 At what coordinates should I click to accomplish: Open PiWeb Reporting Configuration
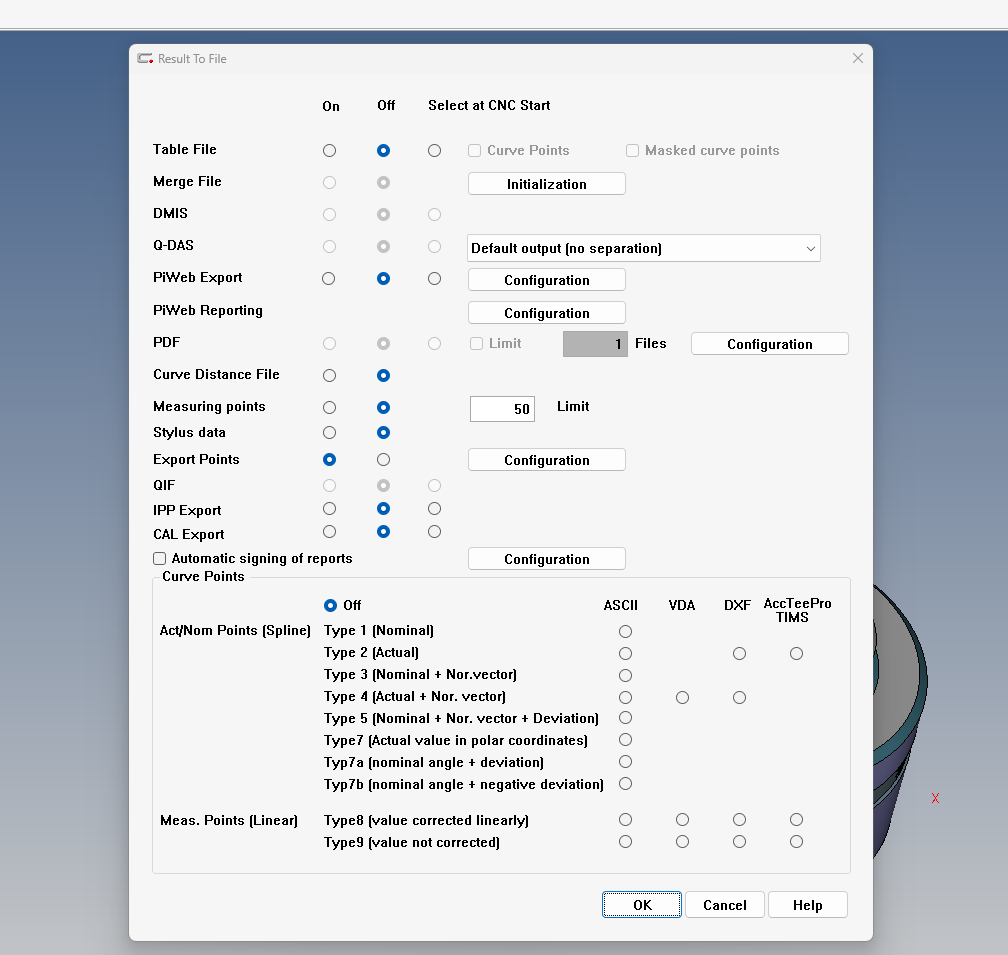pos(546,313)
